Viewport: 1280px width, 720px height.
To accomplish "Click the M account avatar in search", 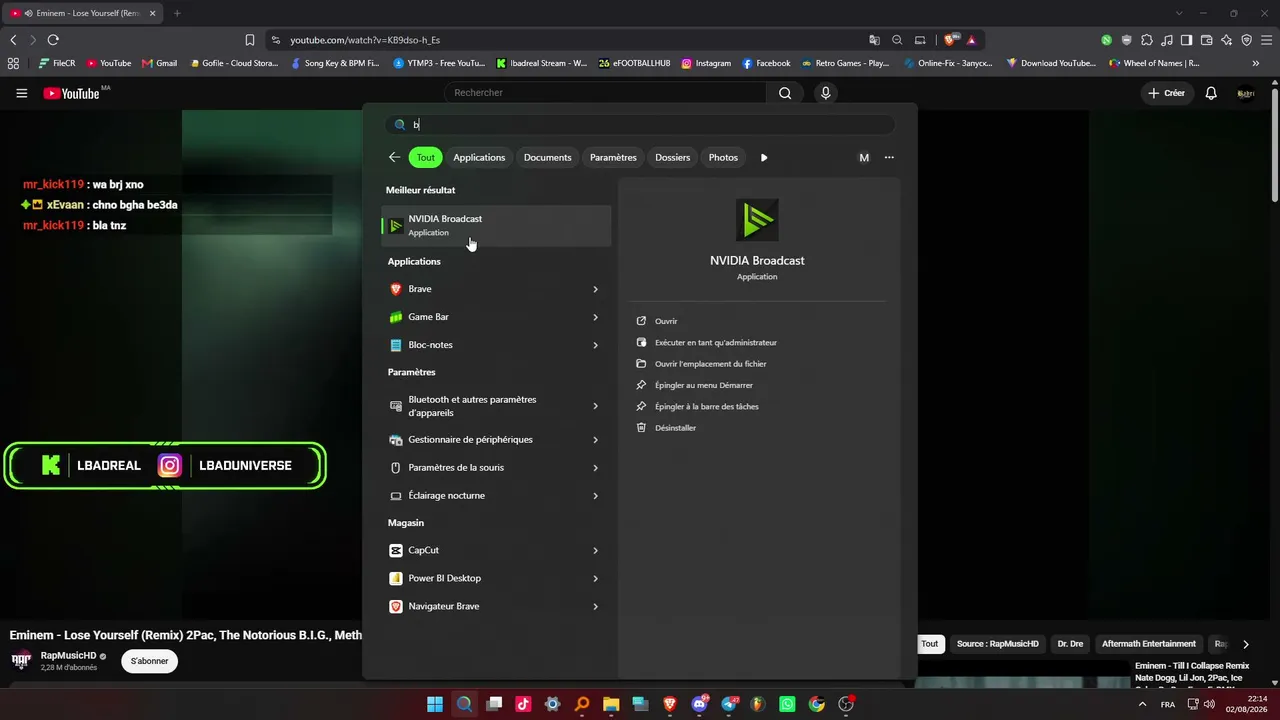I will click(x=864, y=157).
